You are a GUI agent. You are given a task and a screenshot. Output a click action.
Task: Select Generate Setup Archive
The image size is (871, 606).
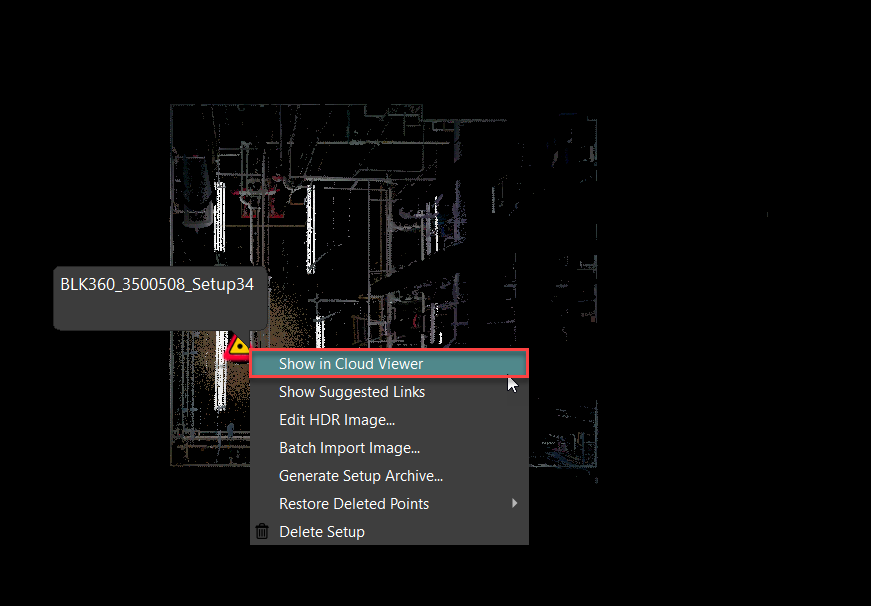coord(389,476)
